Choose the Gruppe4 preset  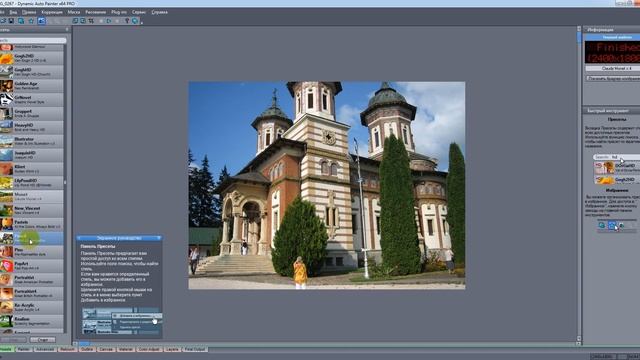click(32, 114)
